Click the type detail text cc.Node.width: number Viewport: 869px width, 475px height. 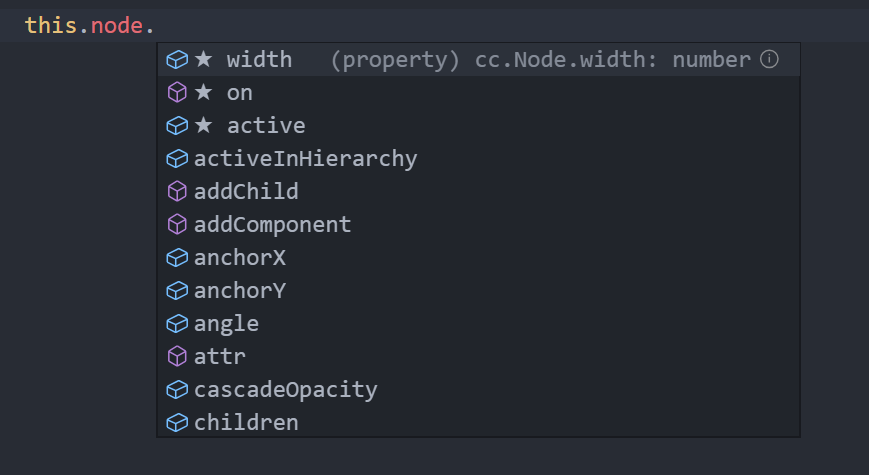612,59
